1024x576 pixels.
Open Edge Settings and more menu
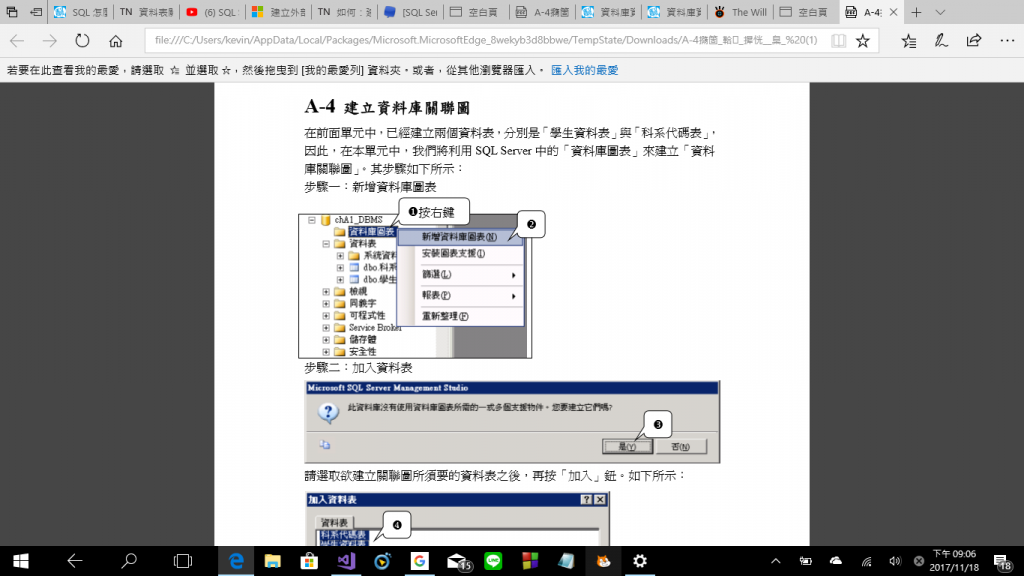pyautogui.click(x=1007, y=40)
